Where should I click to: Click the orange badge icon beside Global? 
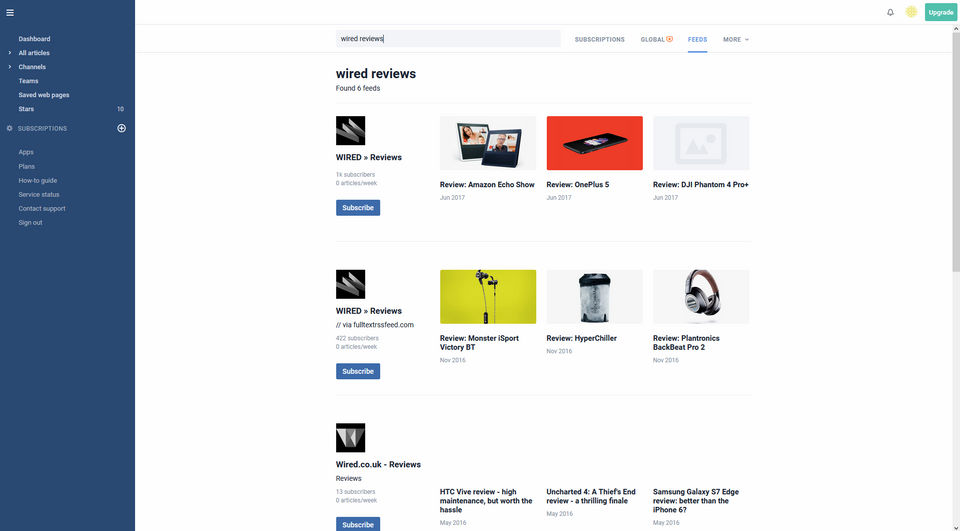[x=670, y=39]
